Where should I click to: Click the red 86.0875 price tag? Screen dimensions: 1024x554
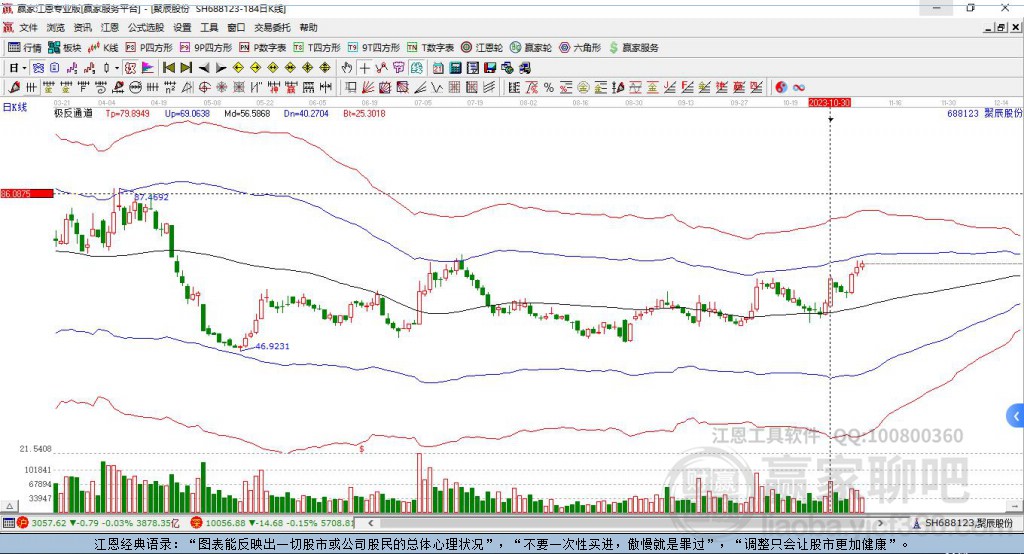point(27,193)
